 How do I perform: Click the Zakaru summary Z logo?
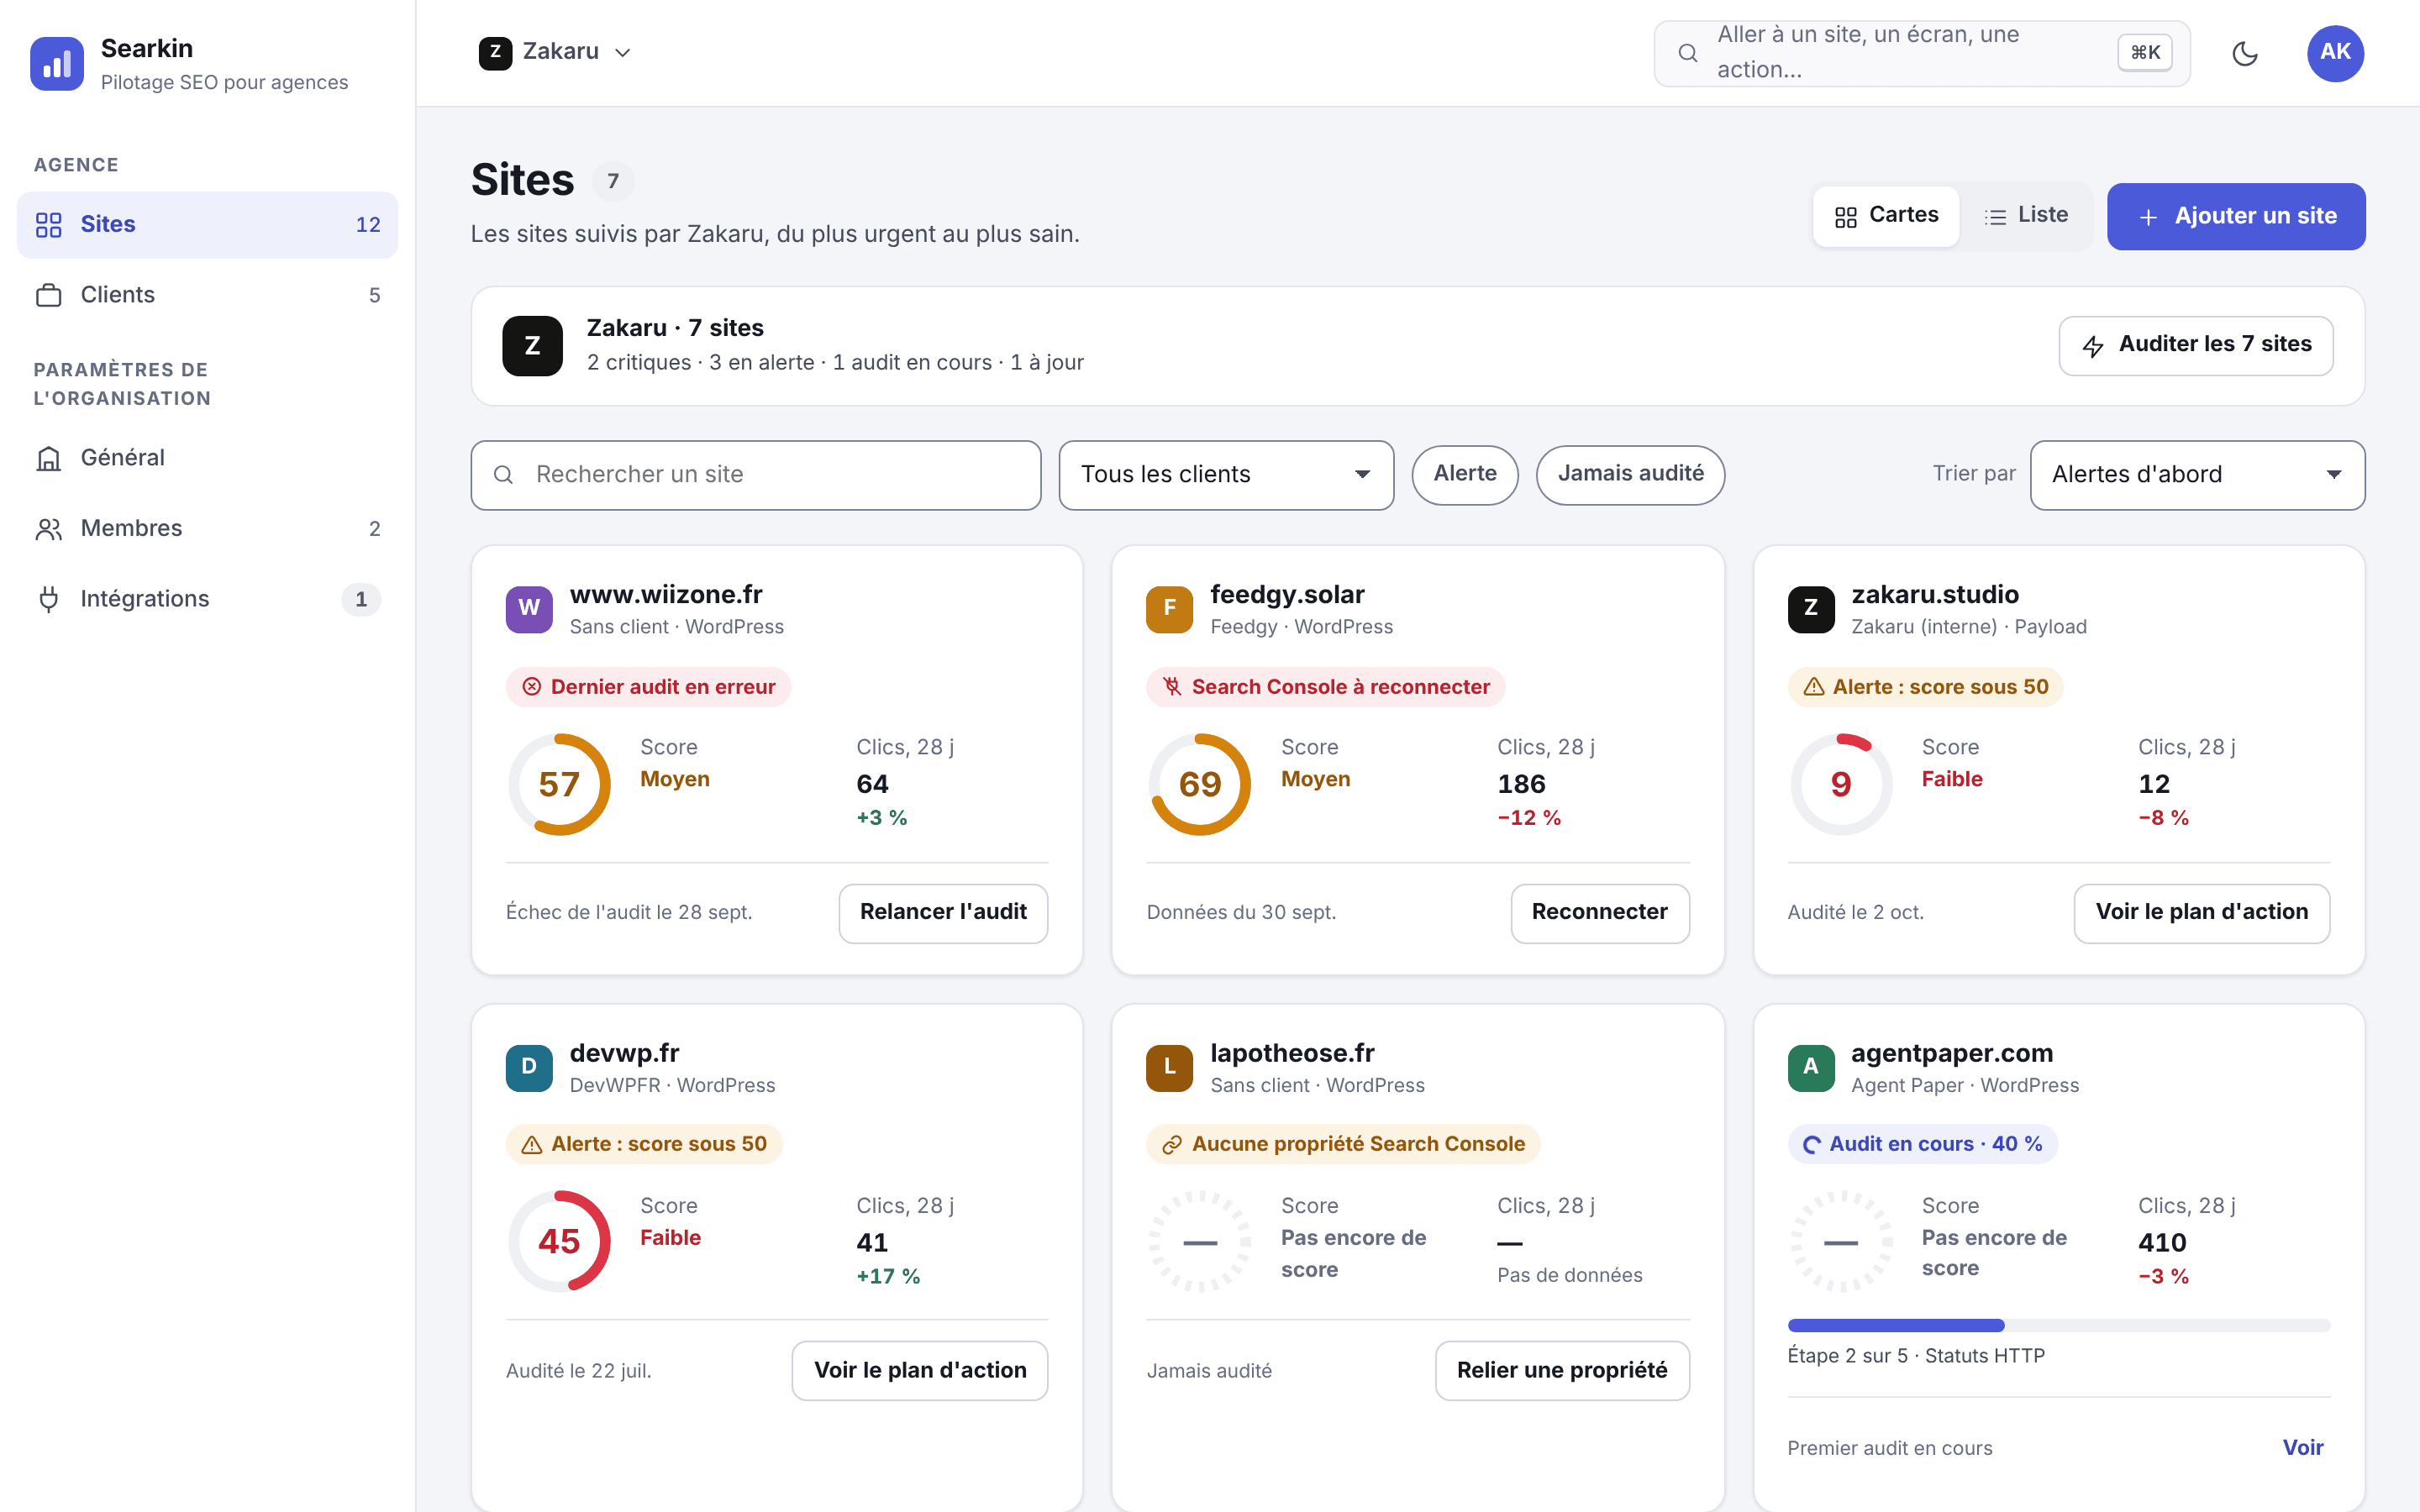[x=532, y=346]
